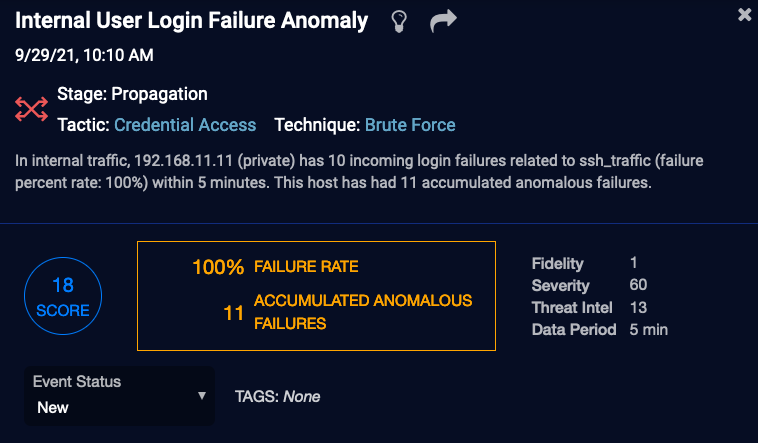Image resolution: width=758 pixels, height=443 pixels.
Task: Expand the Event Status dropdown
Action: (119, 396)
